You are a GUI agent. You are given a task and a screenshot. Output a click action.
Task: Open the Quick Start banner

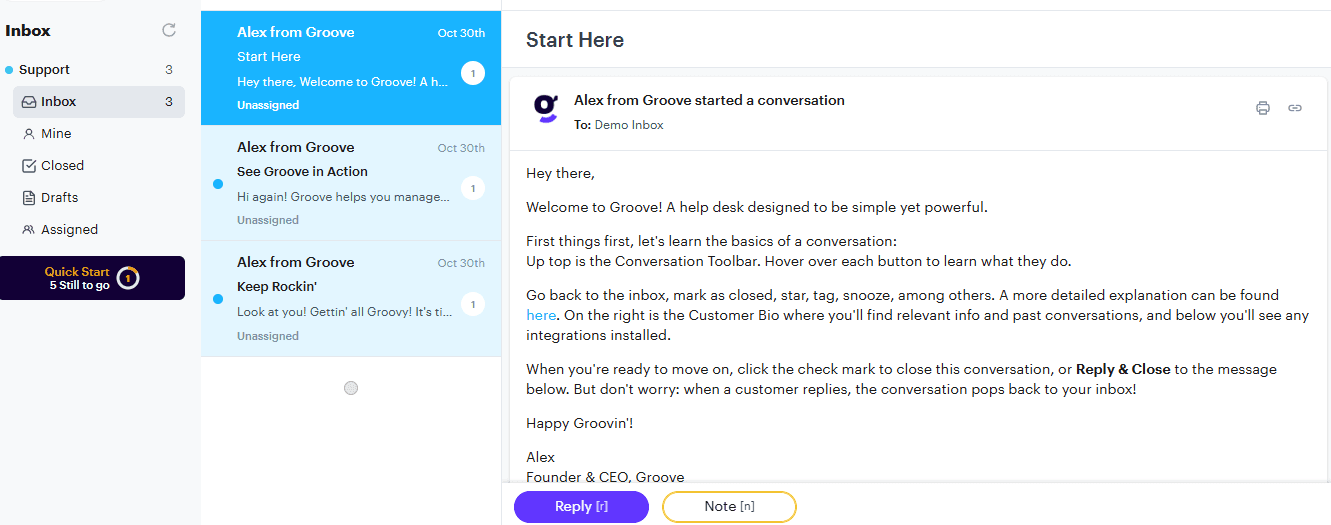(x=92, y=278)
